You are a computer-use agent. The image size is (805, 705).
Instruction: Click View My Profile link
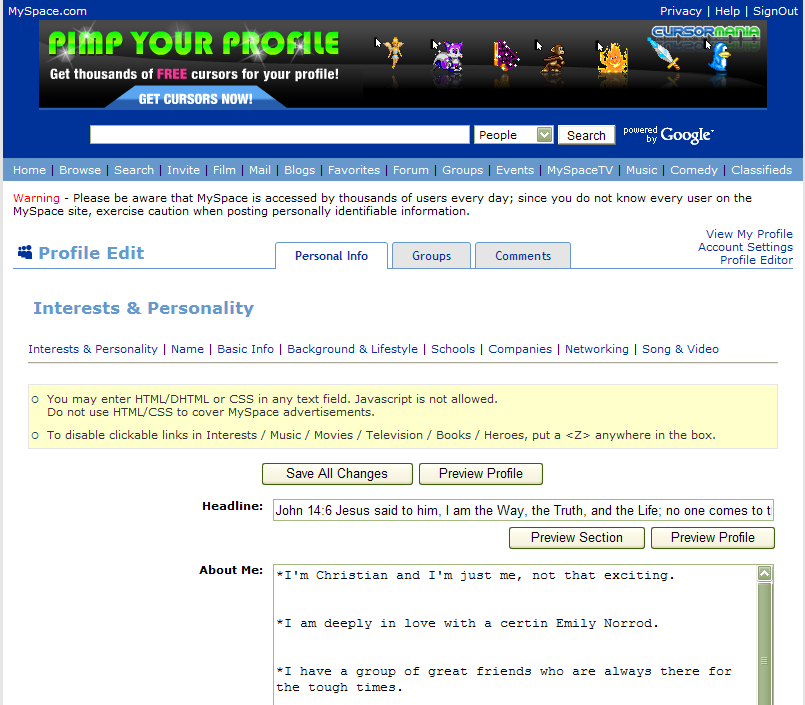click(x=749, y=233)
